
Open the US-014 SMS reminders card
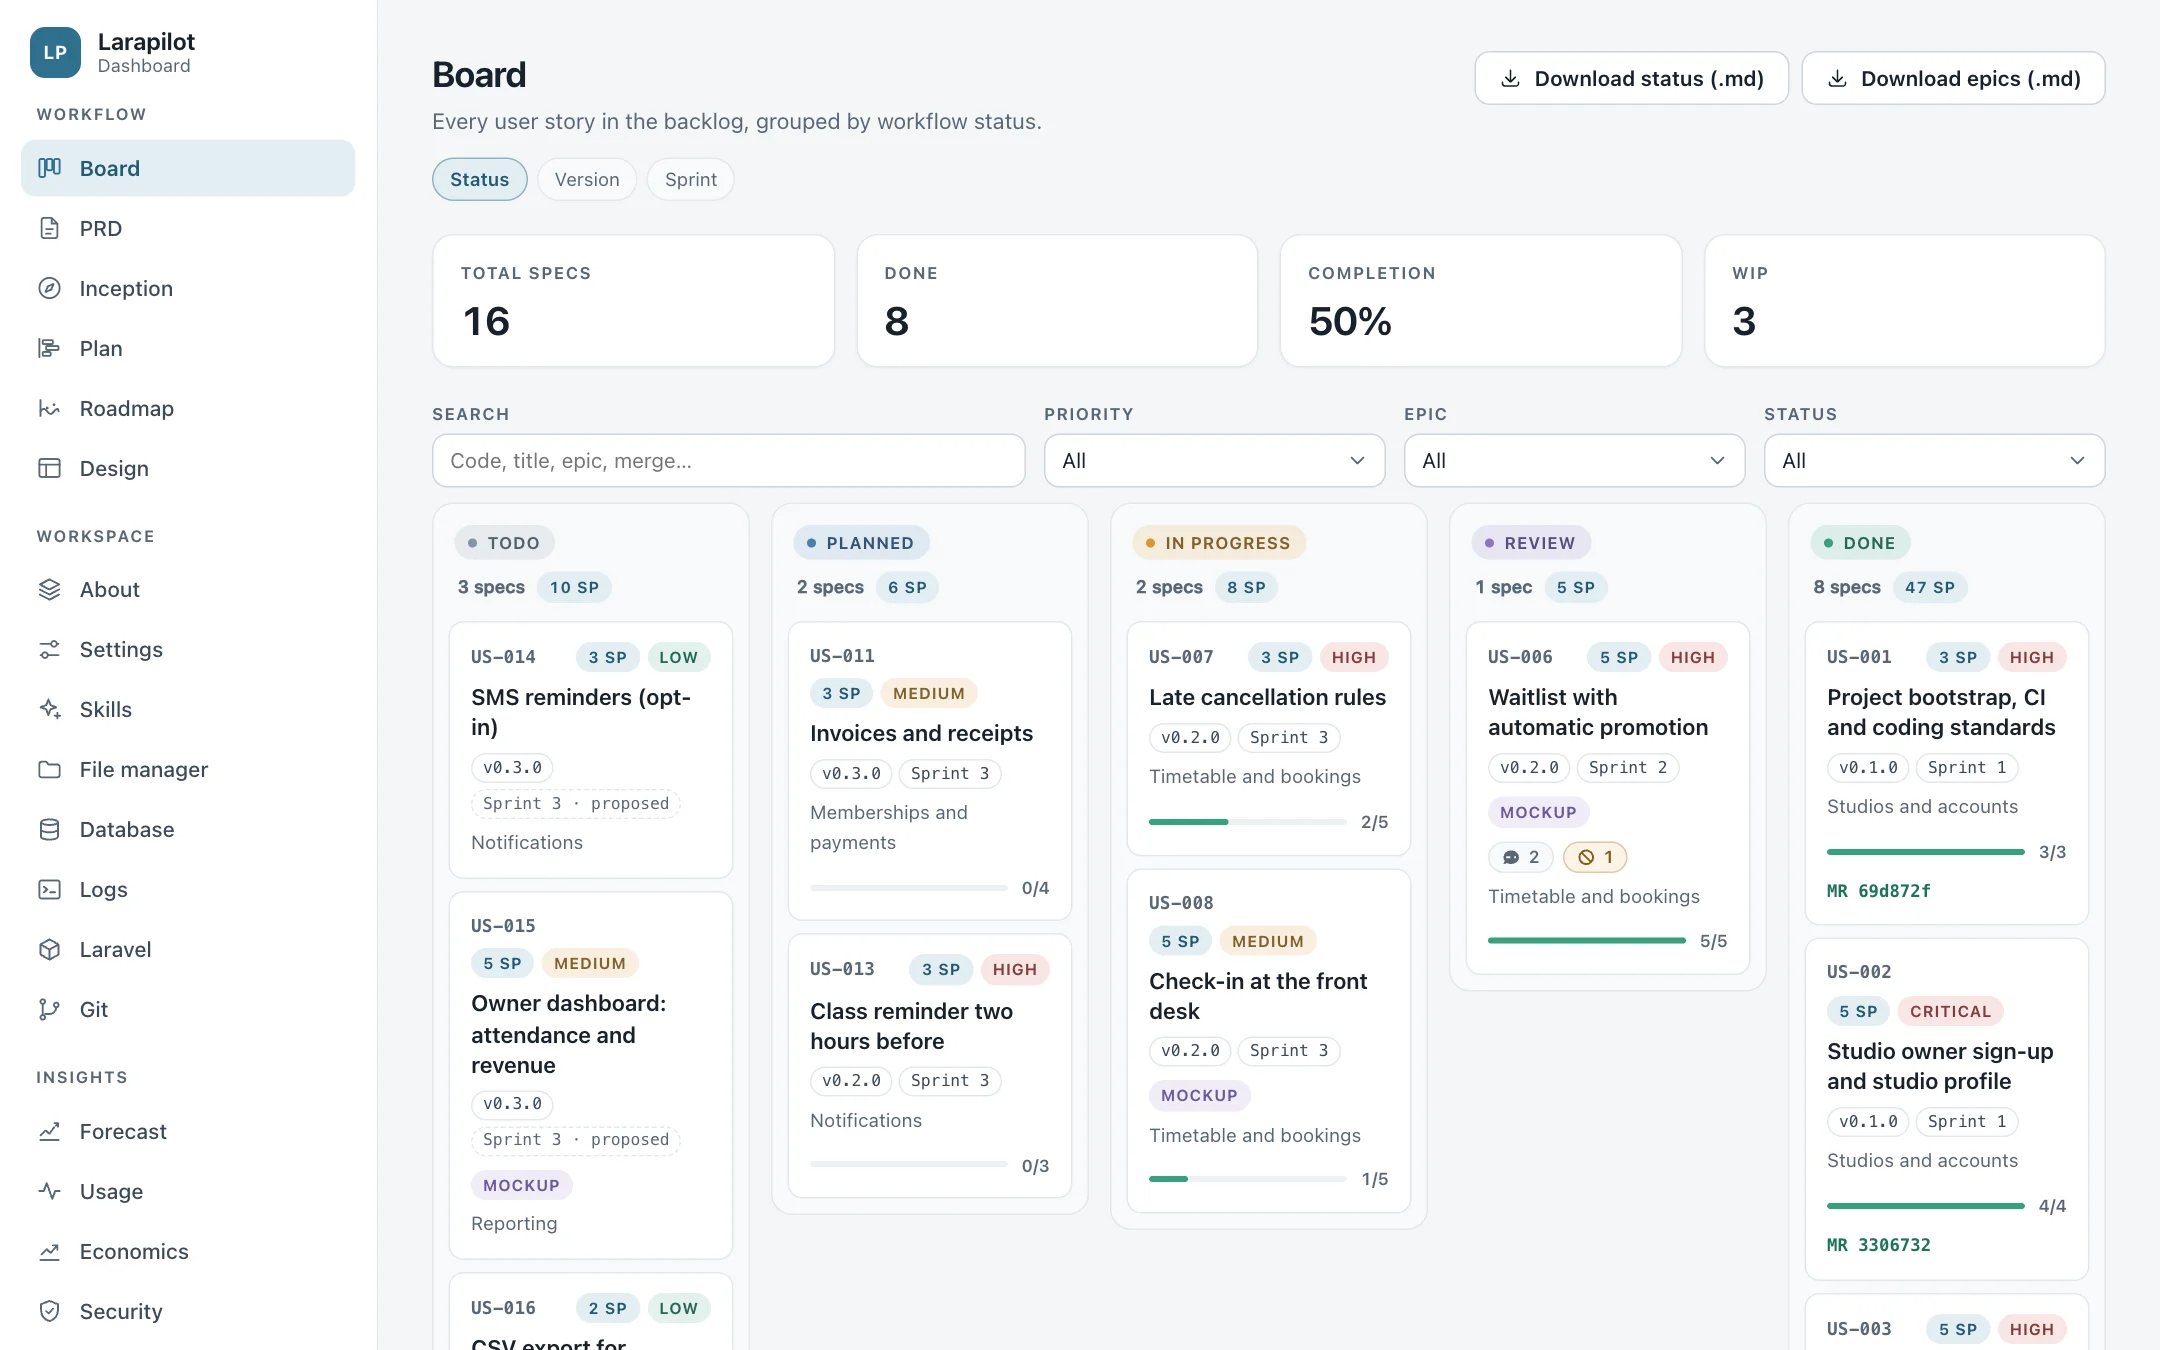point(591,750)
